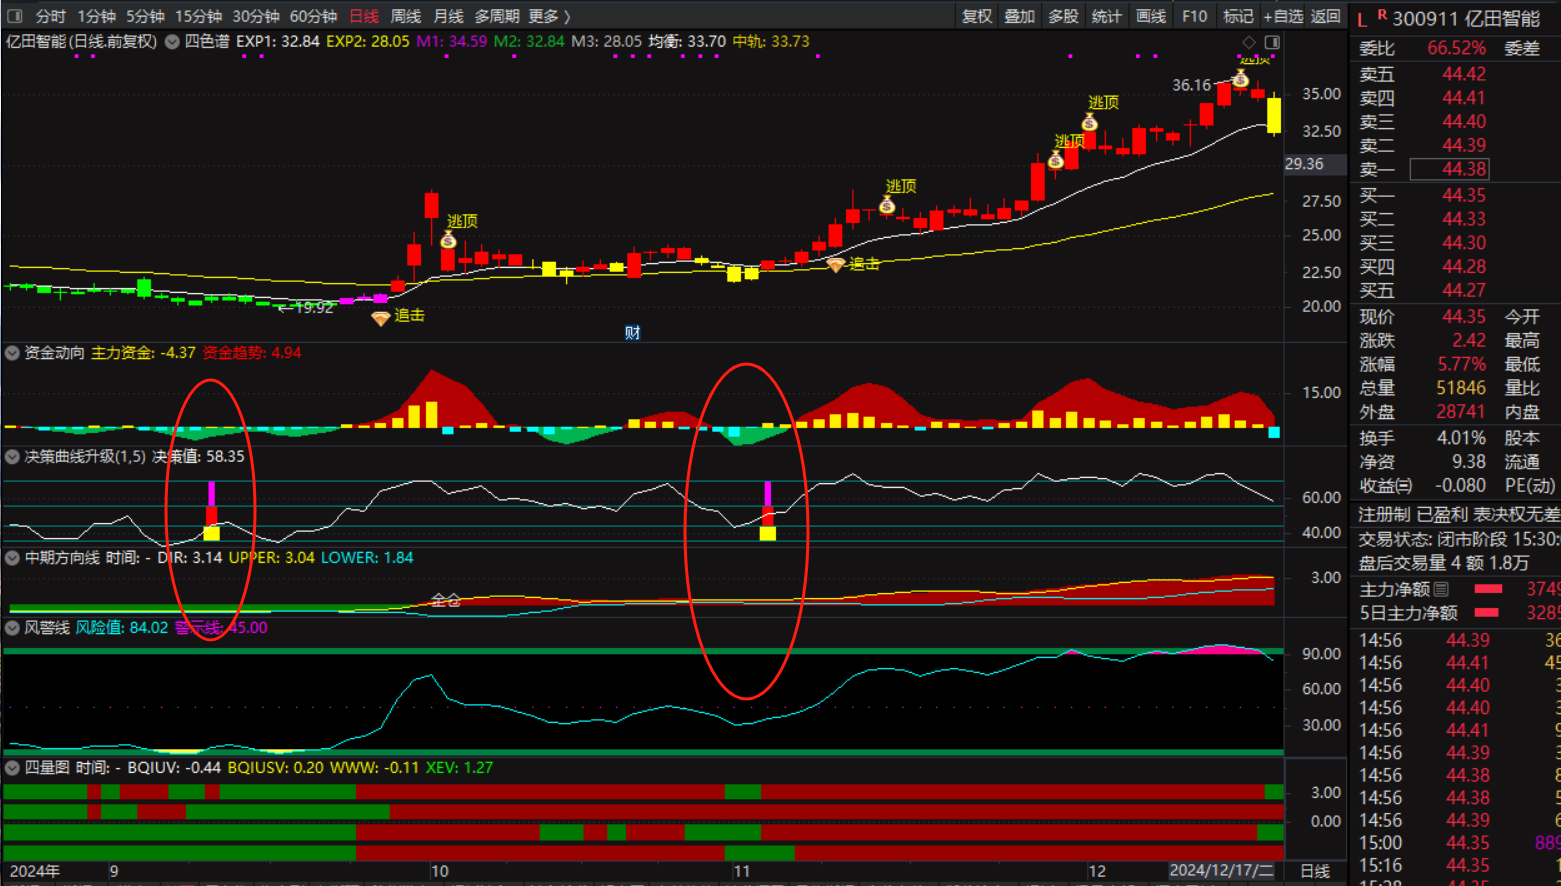Select the 30分钟 timeframe tab
The height and width of the screenshot is (886, 1561).
point(256,16)
